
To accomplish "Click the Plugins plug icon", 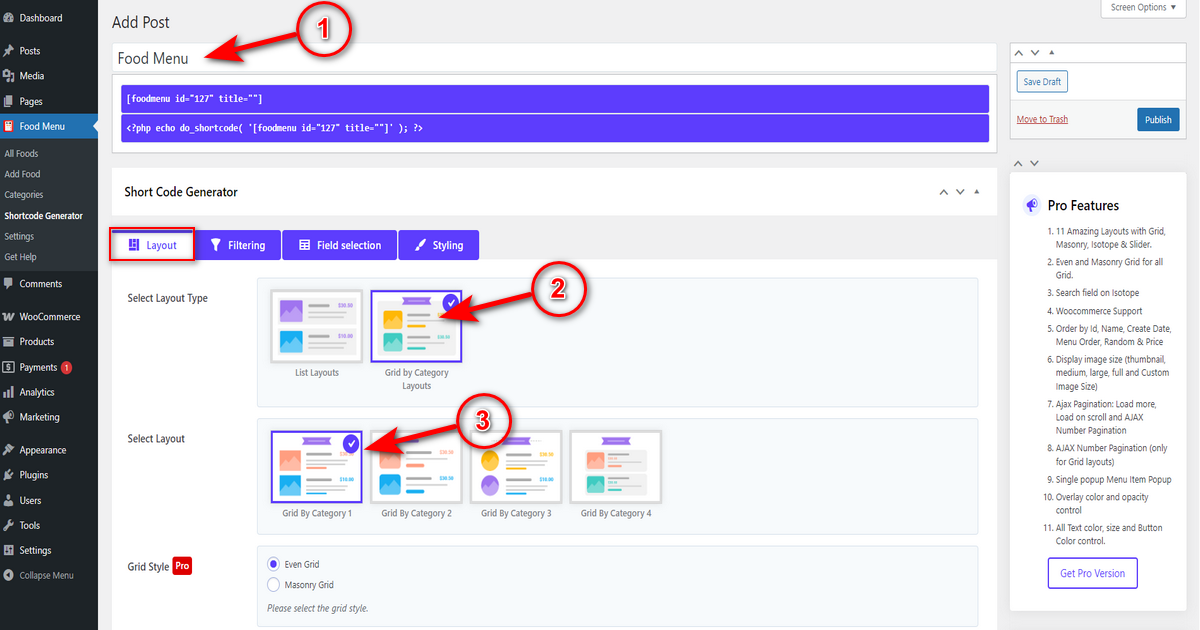I will pos(9,475).
